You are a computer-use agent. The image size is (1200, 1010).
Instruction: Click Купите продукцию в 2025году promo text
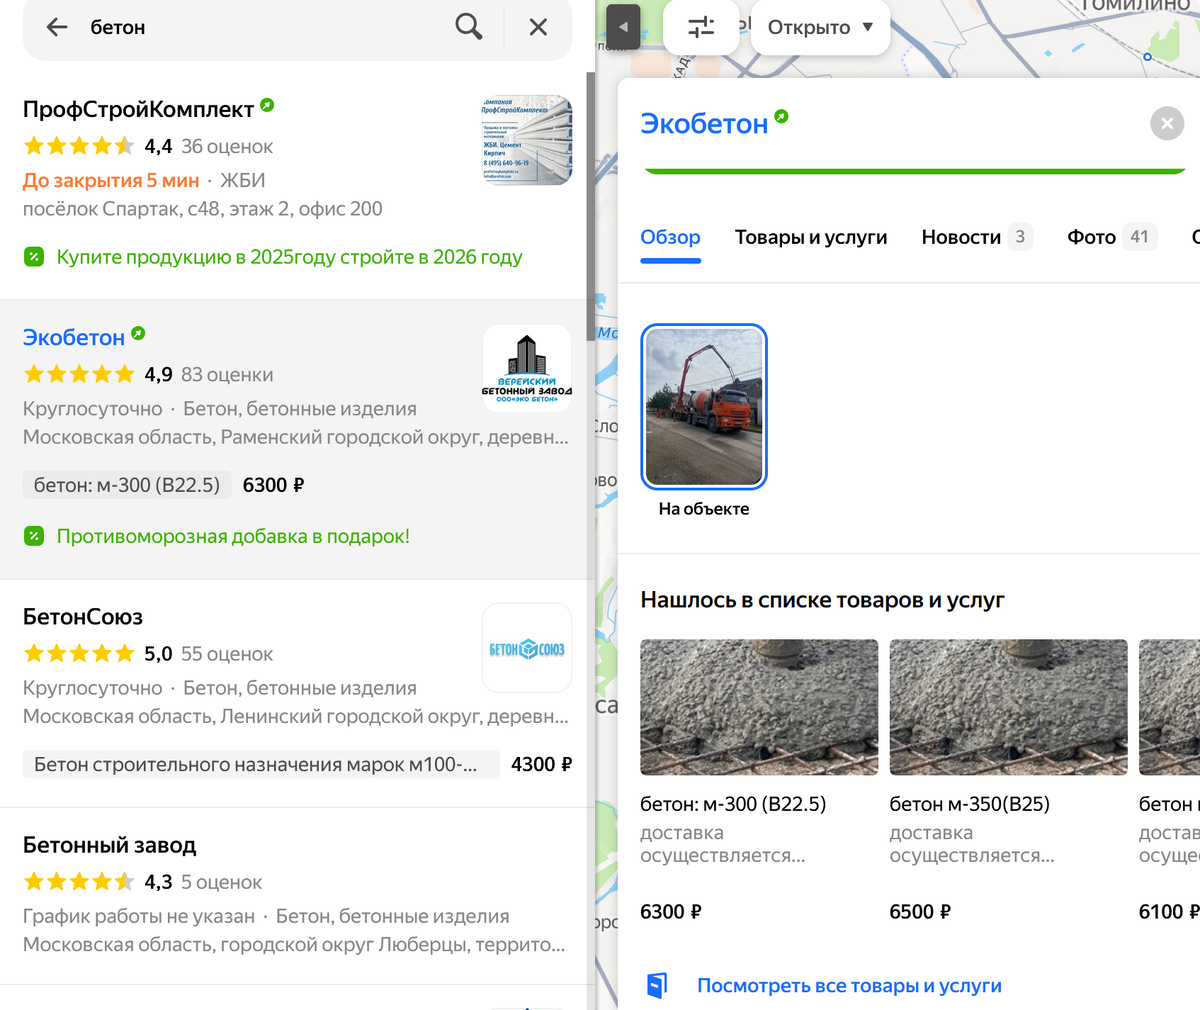(x=289, y=257)
